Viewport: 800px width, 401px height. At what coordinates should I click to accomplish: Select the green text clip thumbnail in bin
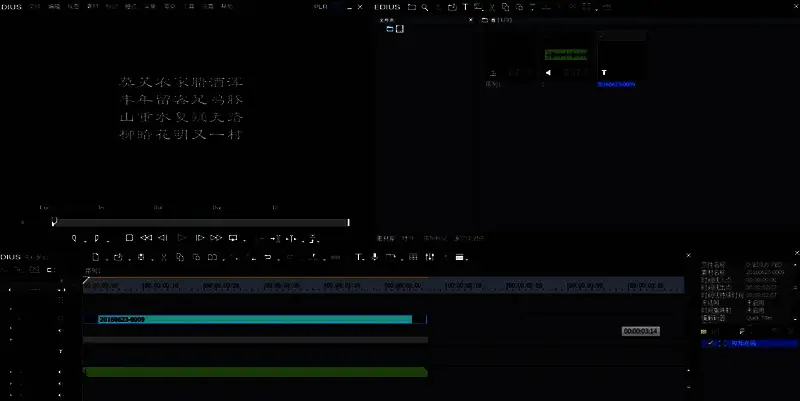click(x=565, y=55)
